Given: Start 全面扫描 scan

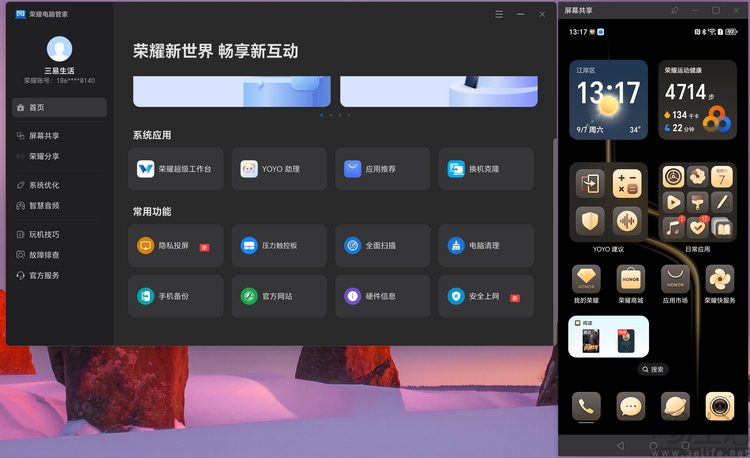Looking at the screenshot, I should click(383, 245).
